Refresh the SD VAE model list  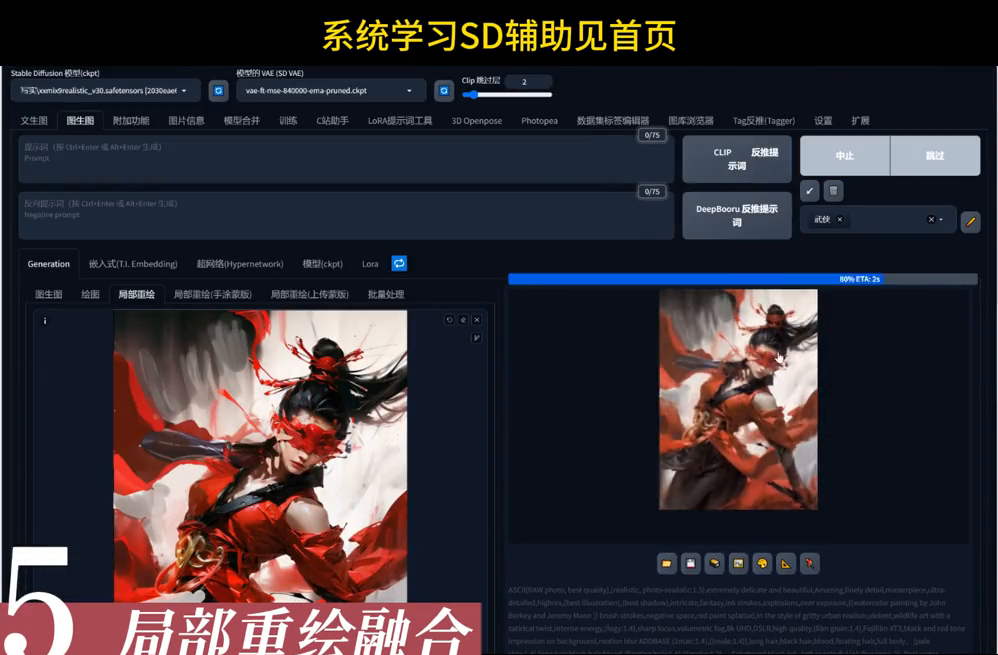444,91
